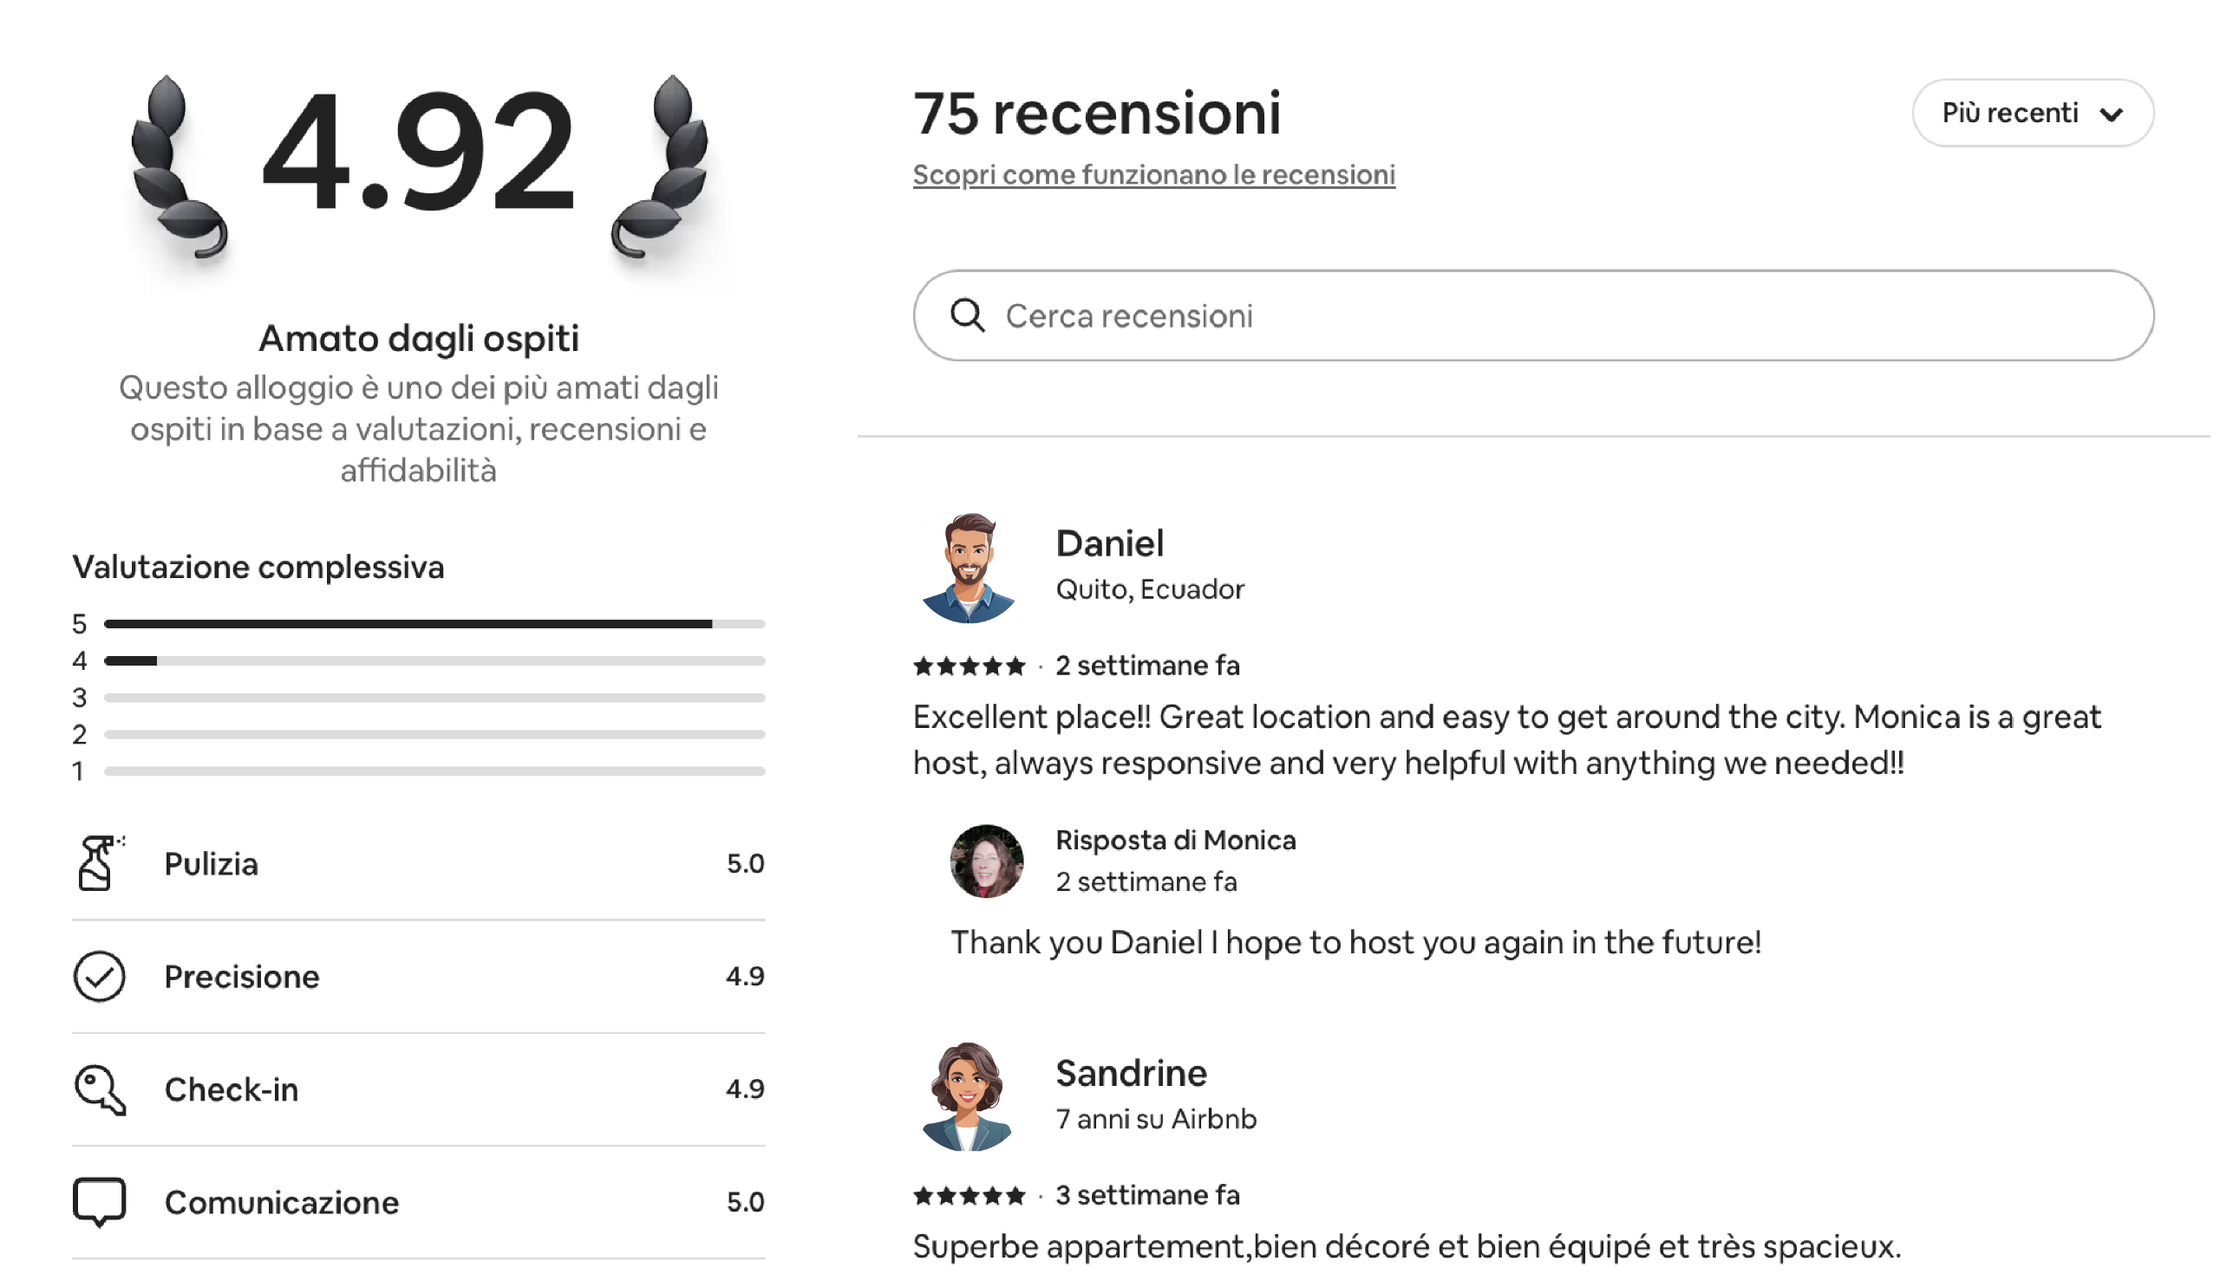Click the 5-star rating distribution bar
The image size is (2220, 1274).
[x=434, y=624]
